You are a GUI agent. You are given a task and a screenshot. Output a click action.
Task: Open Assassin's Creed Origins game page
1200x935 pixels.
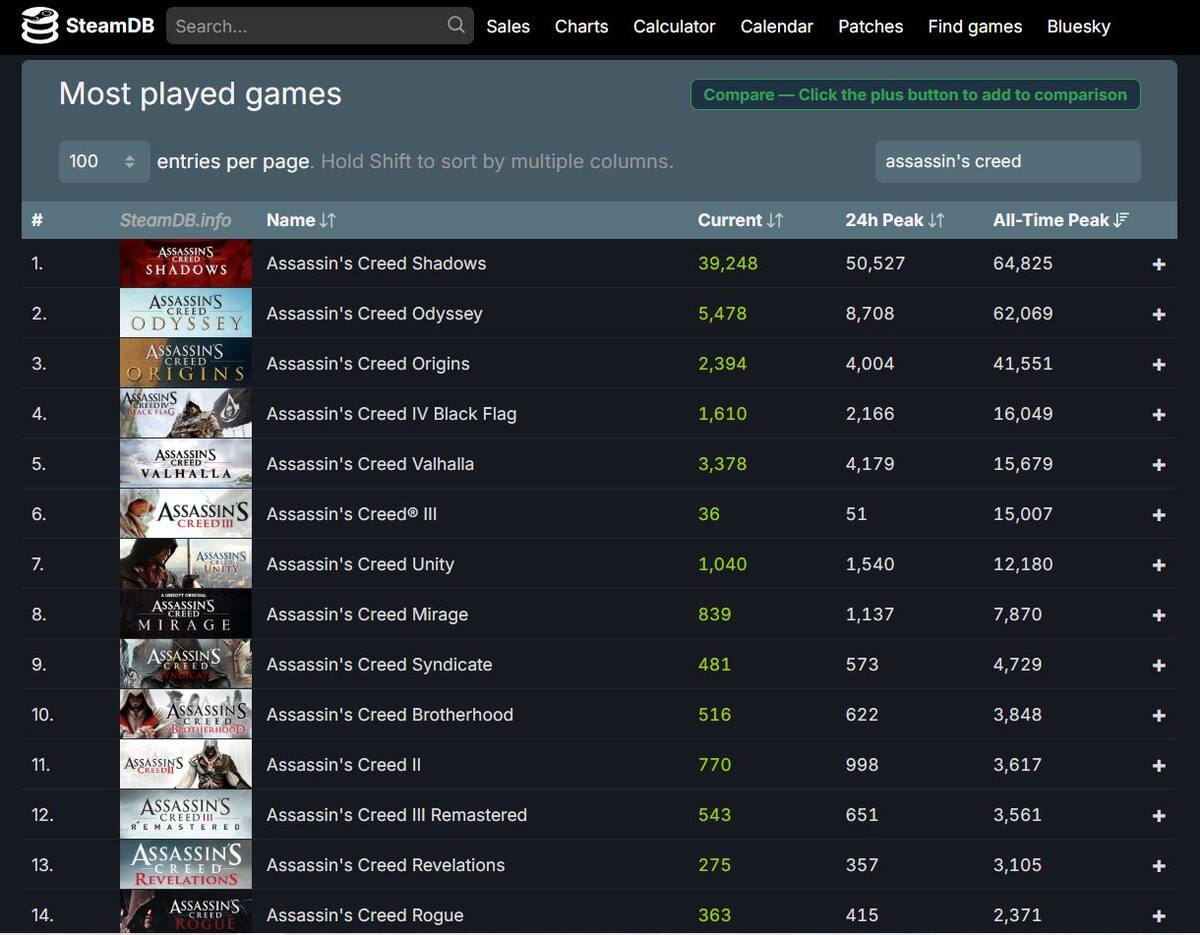(x=368, y=364)
